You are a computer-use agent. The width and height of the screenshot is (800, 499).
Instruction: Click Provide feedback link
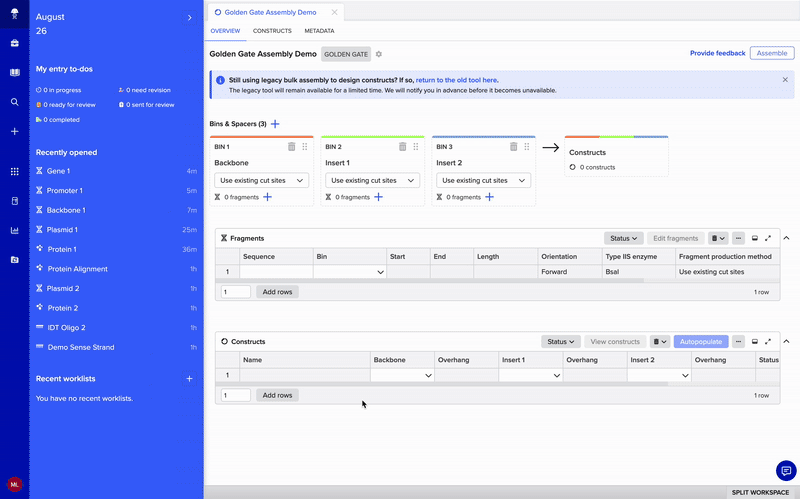pos(717,53)
